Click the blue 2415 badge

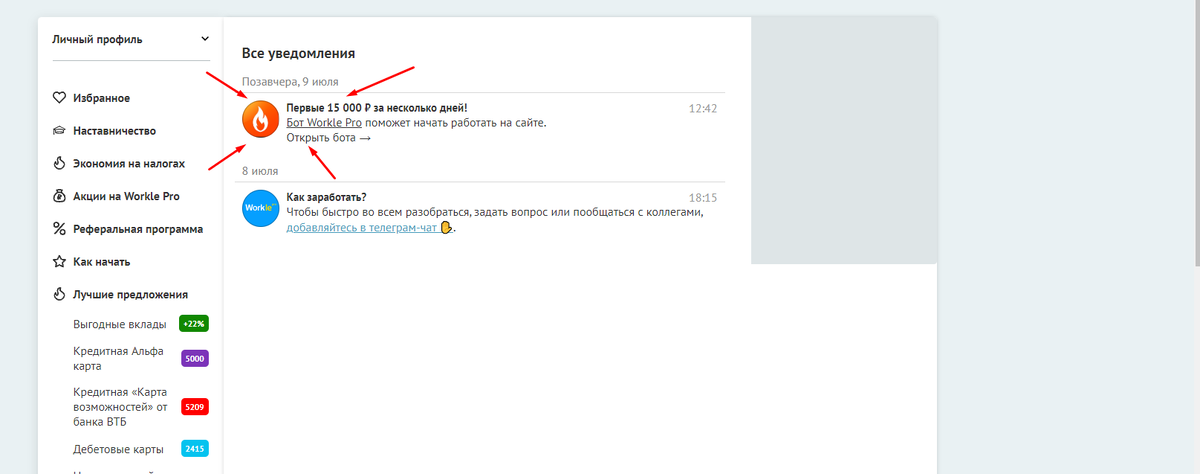[194, 449]
